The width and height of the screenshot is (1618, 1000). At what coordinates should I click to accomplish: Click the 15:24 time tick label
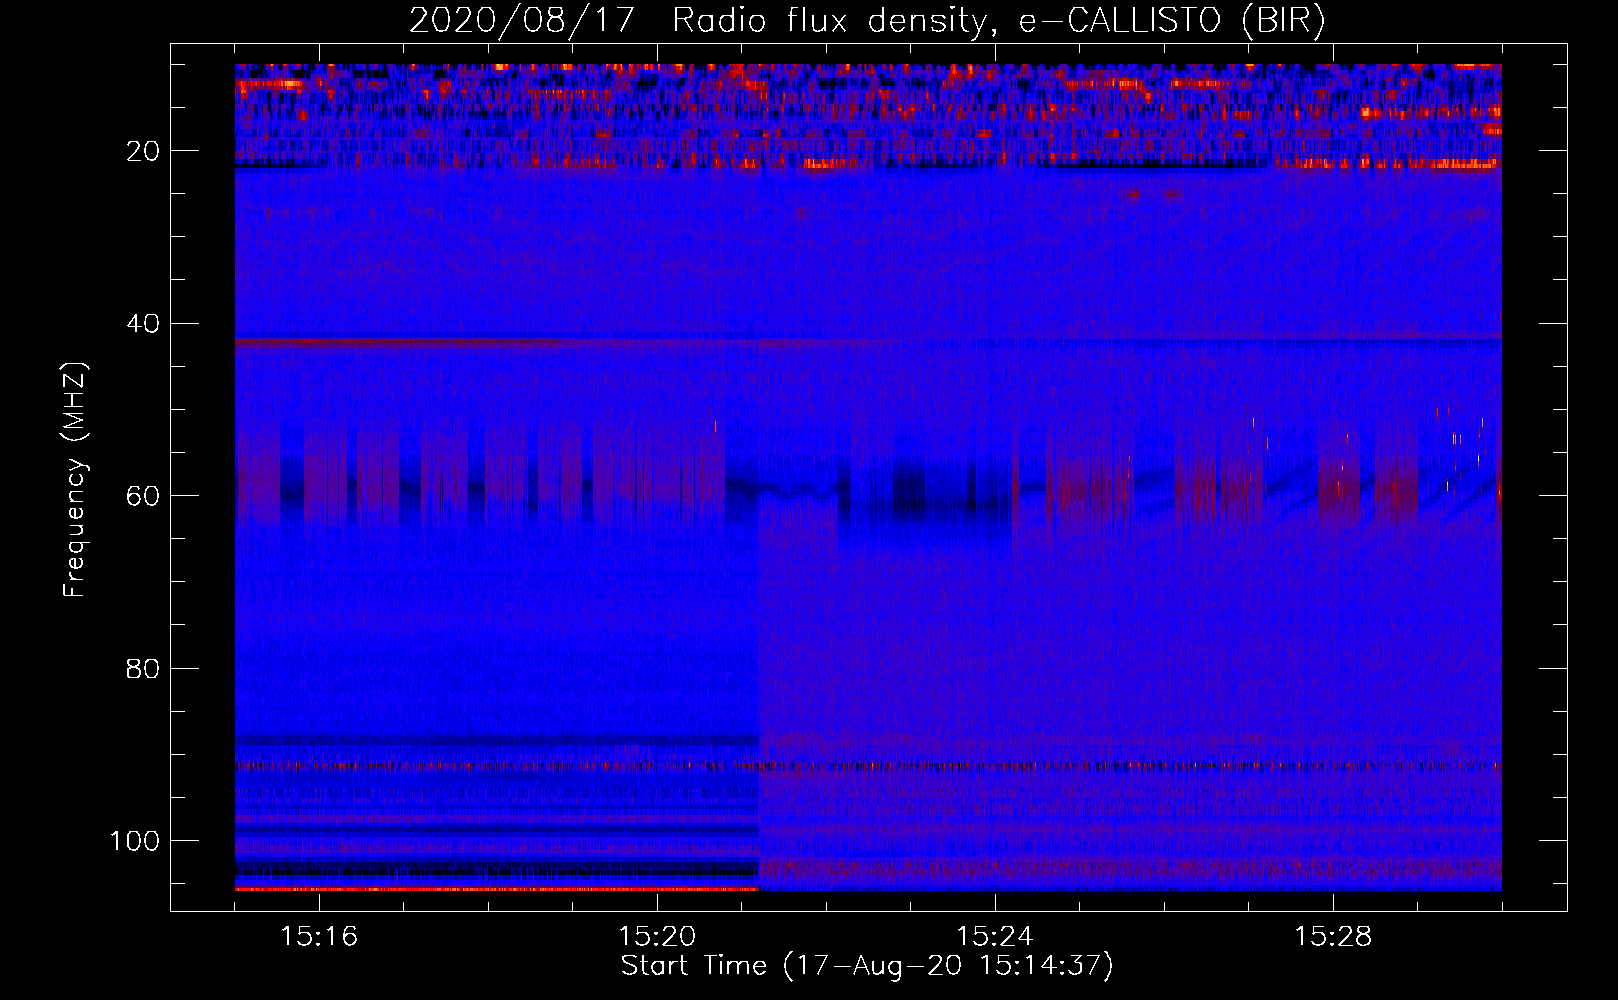click(x=995, y=937)
